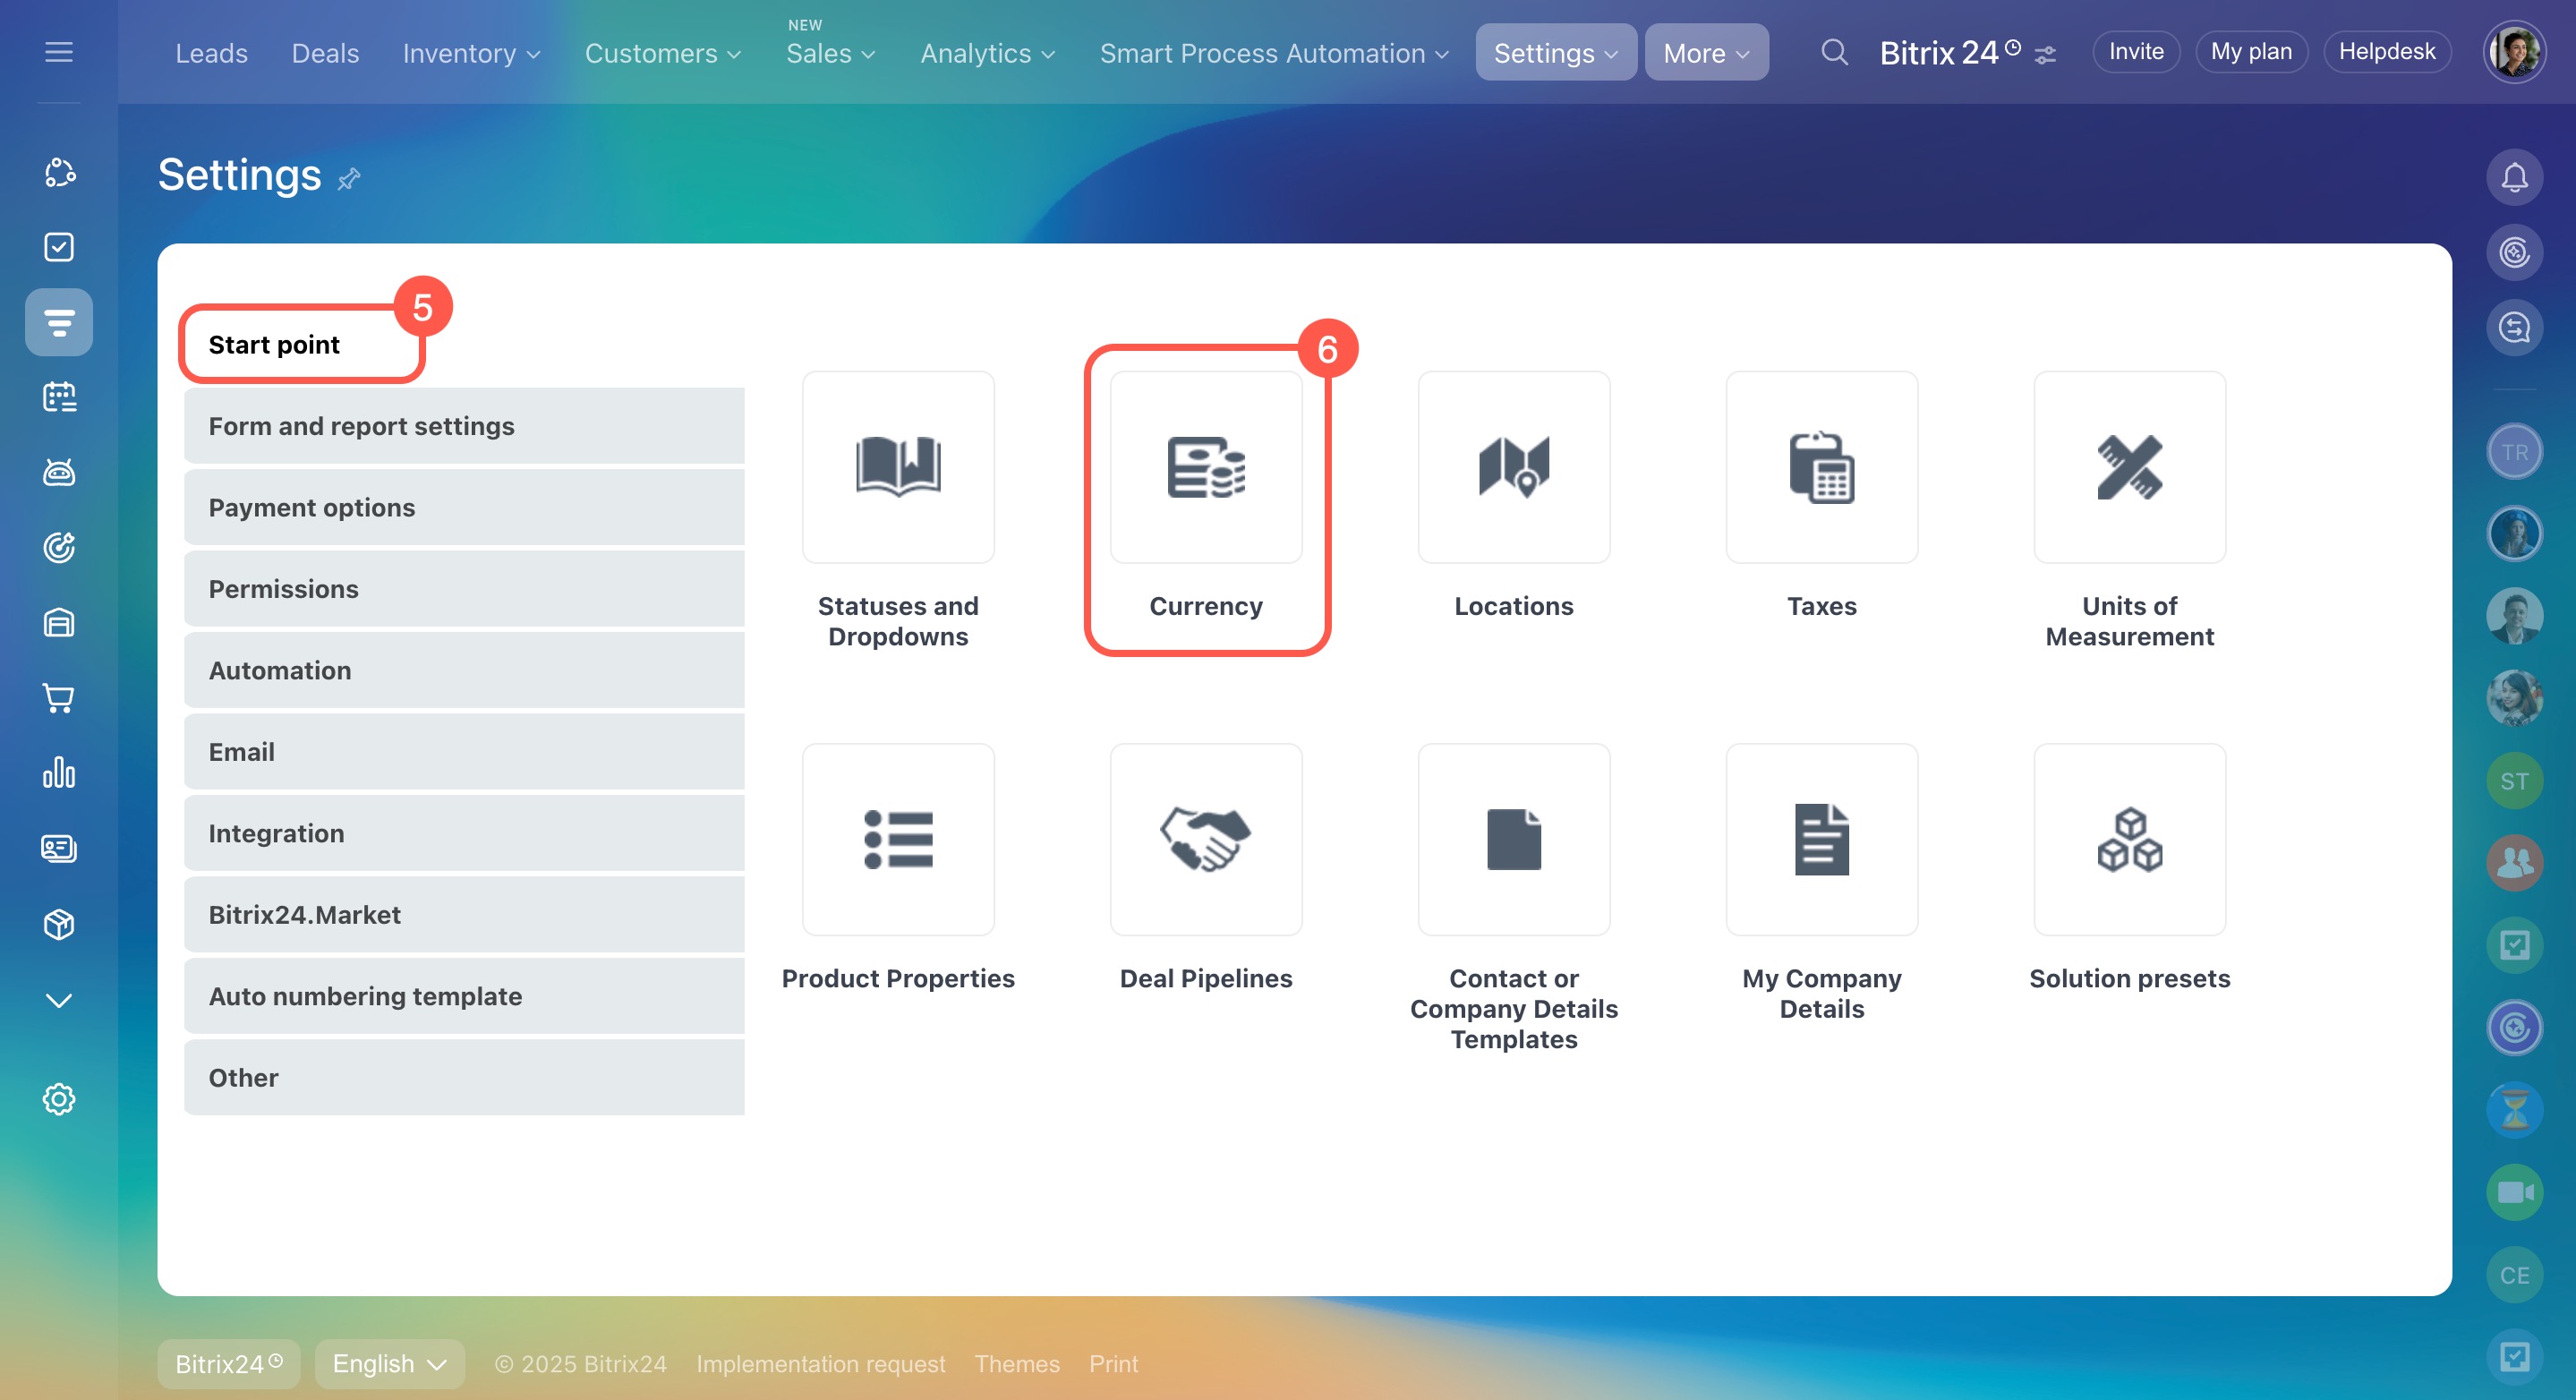This screenshot has height=1400, width=2576.
Task: Open the English language selector
Action: [389, 1364]
